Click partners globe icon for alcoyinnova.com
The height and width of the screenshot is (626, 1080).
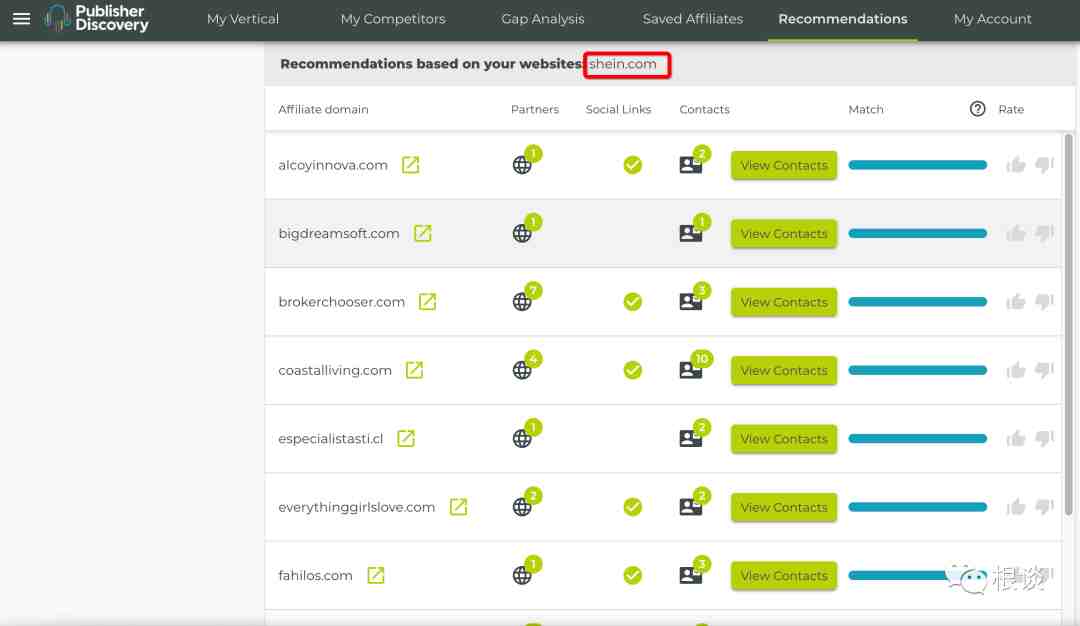(522, 165)
